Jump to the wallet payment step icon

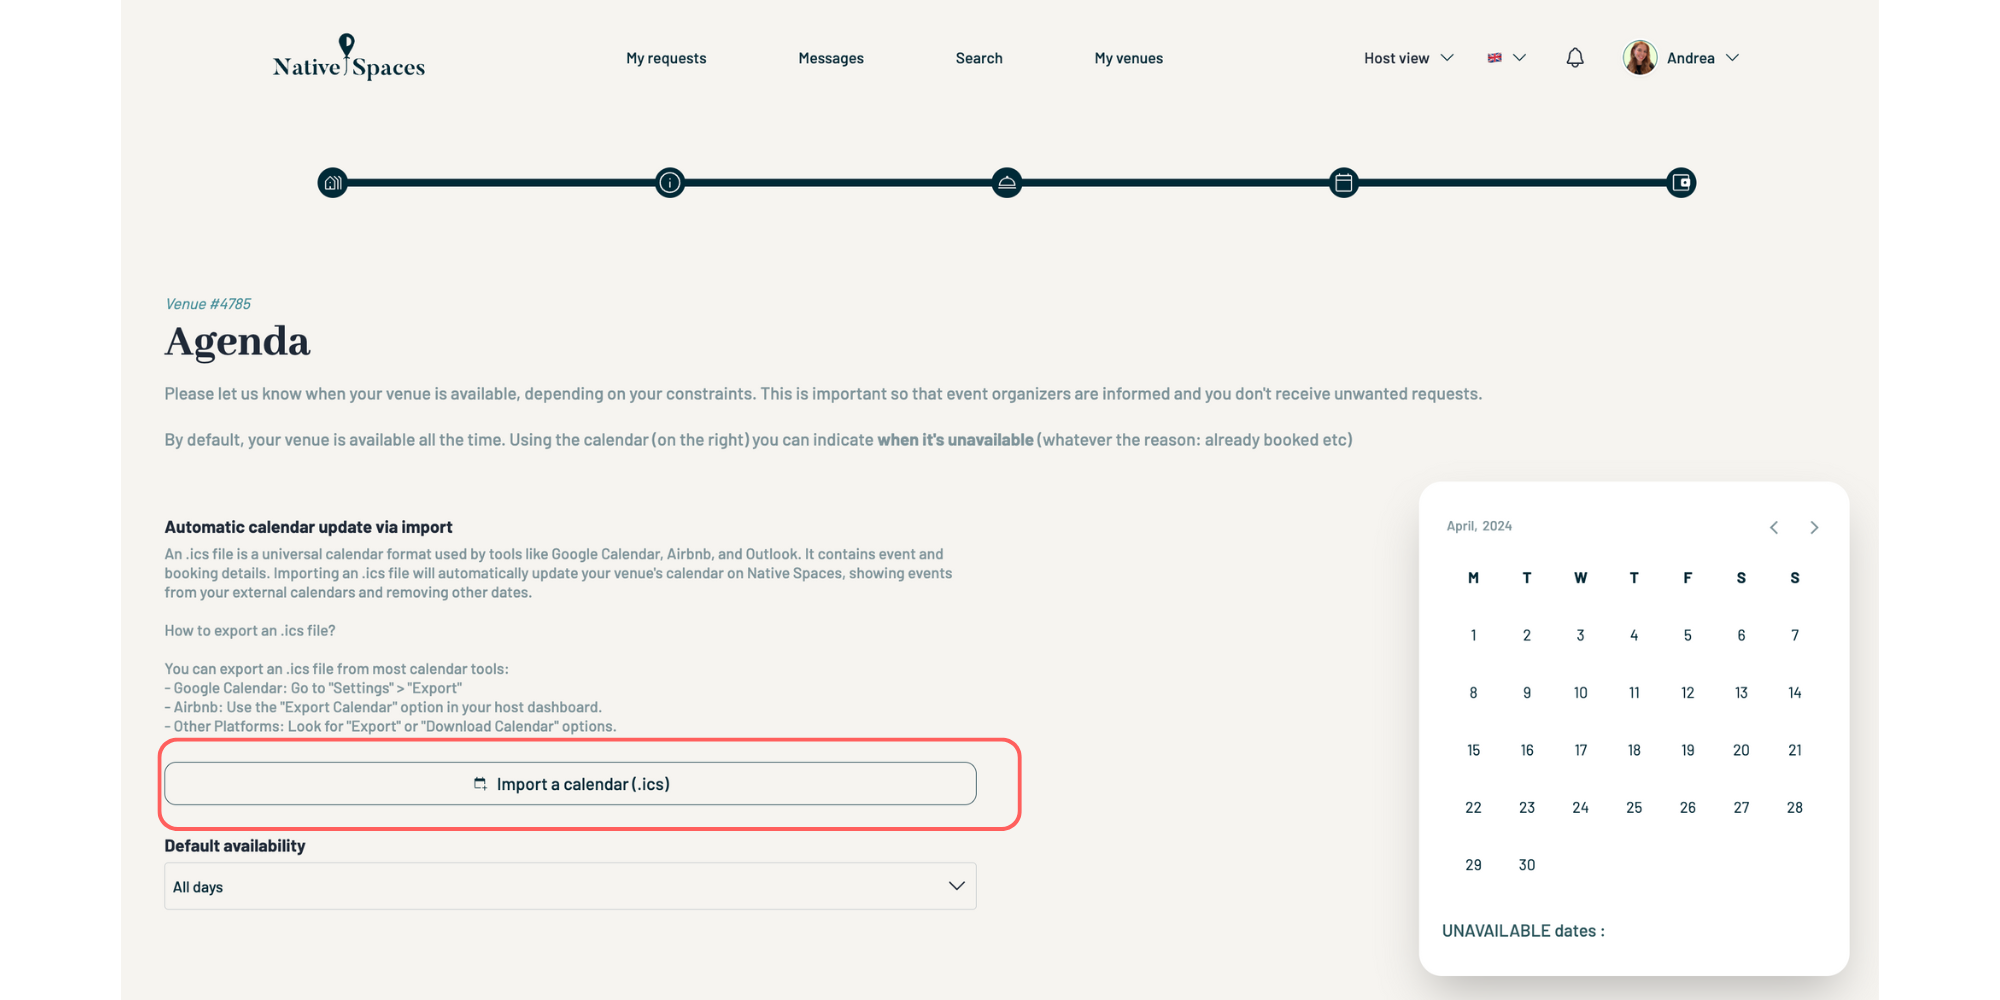(1681, 183)
